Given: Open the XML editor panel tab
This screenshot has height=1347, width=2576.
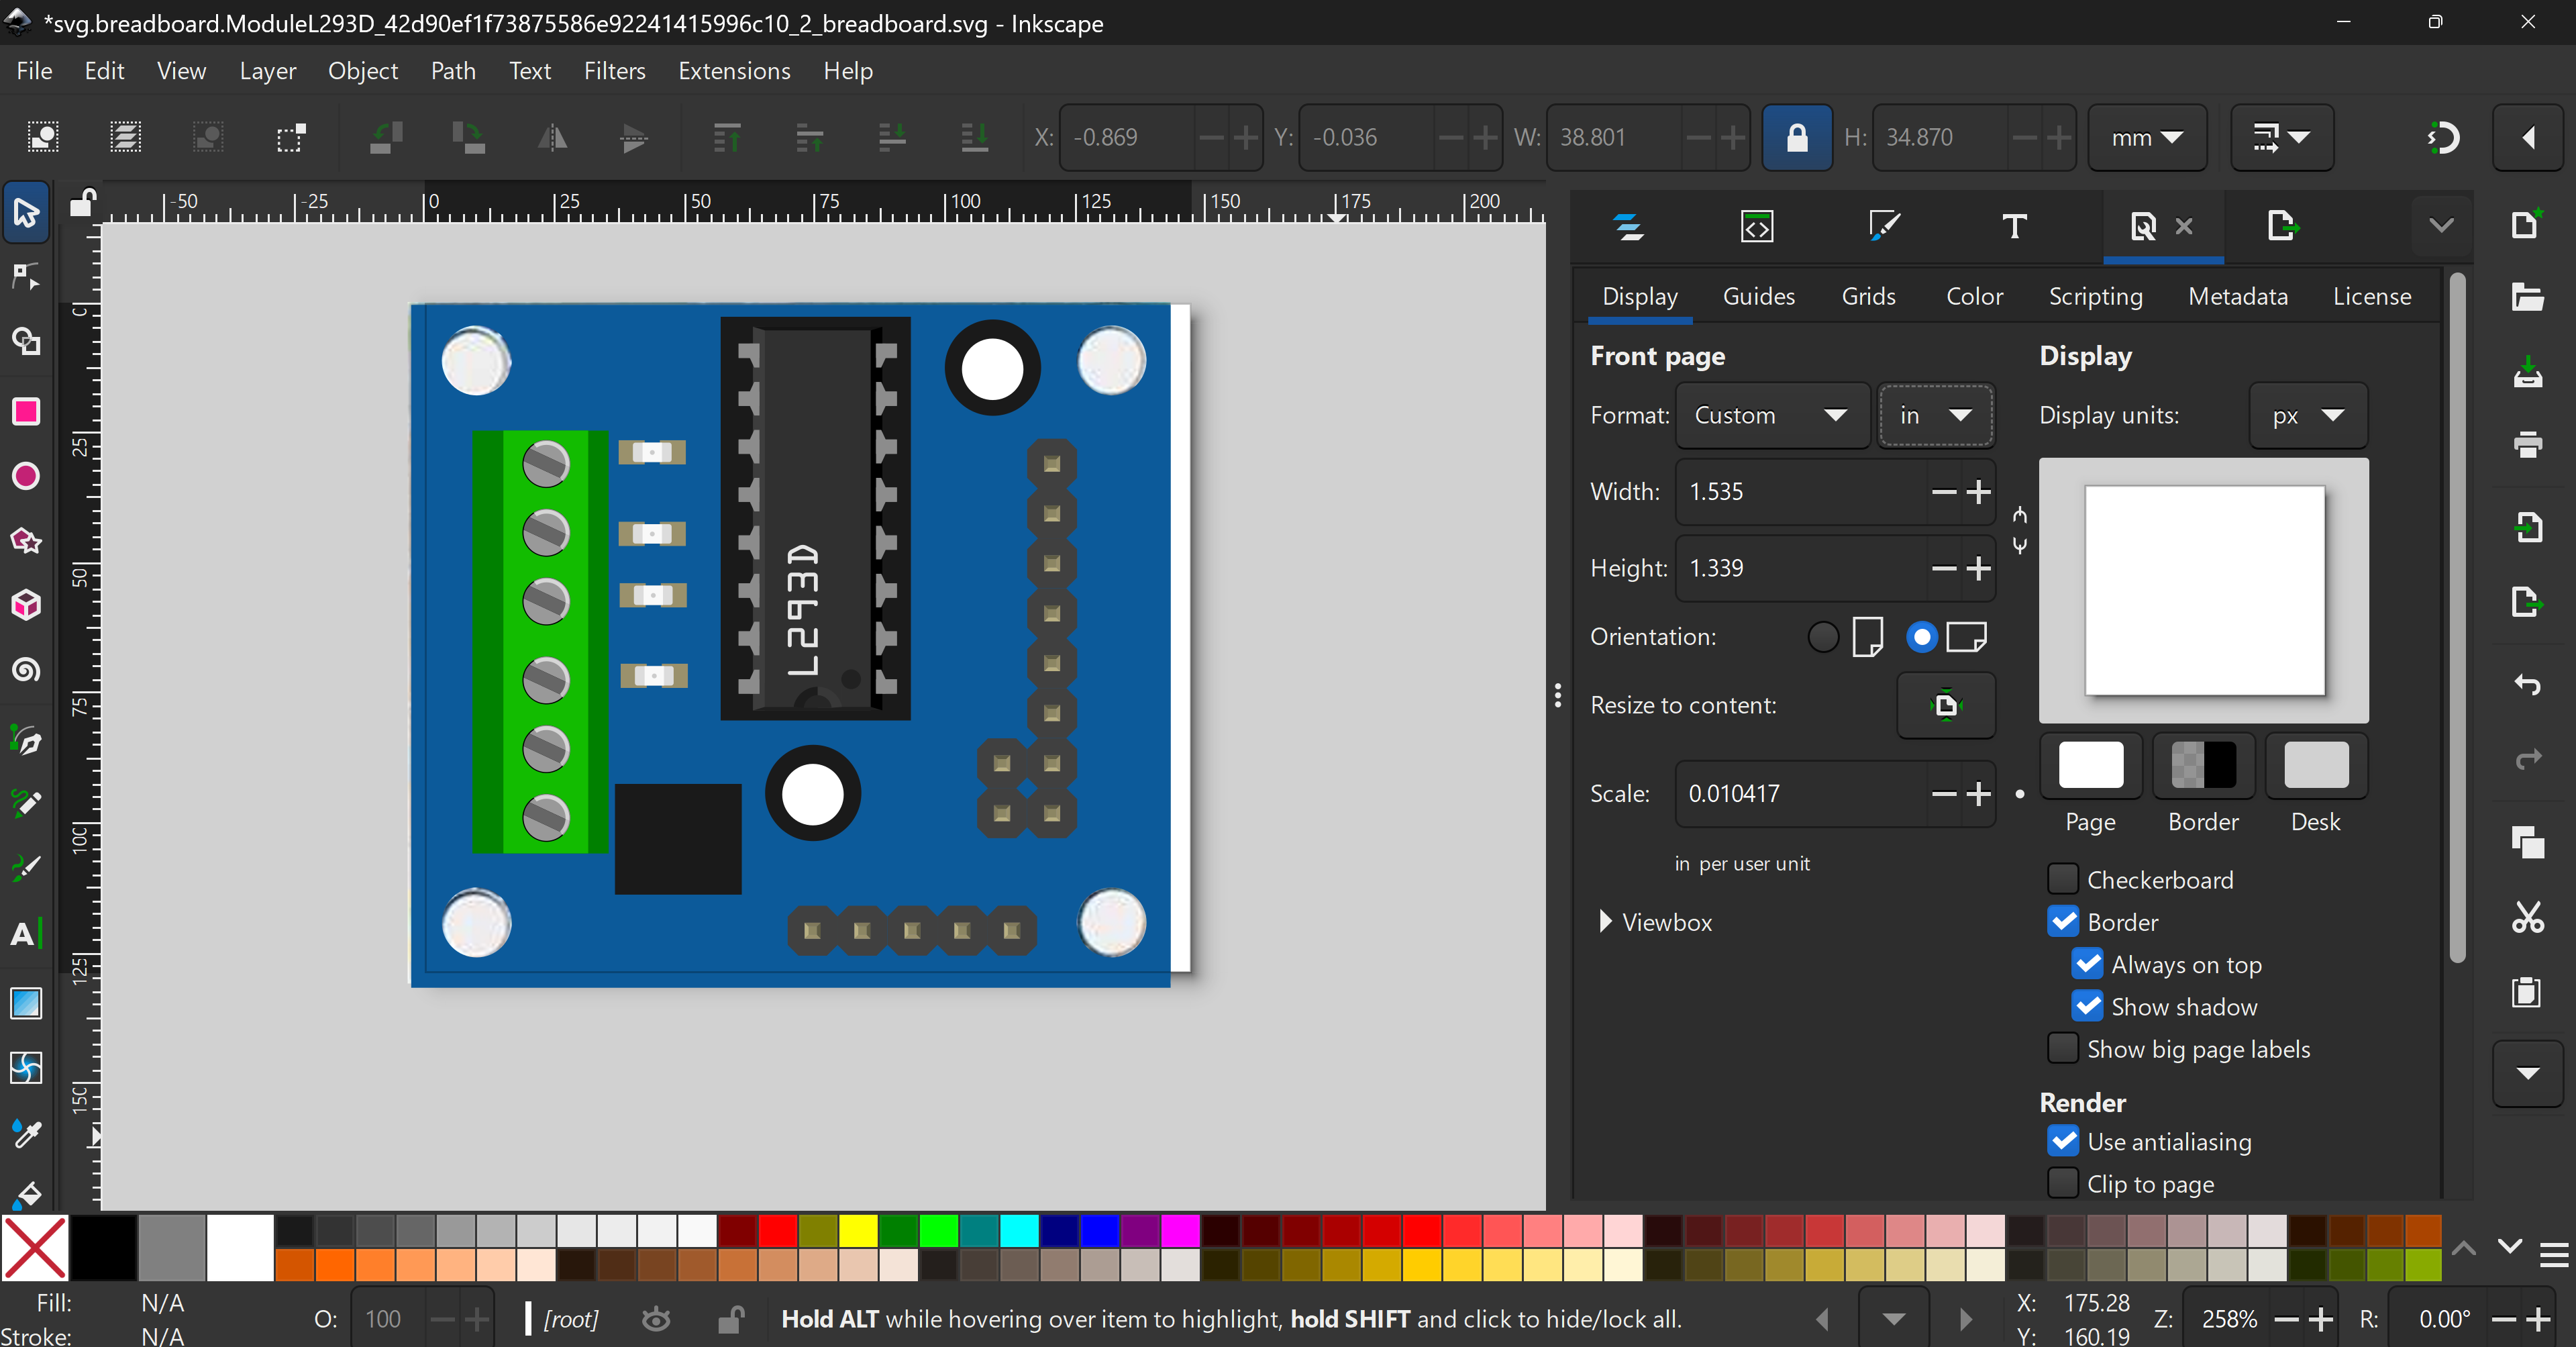Looking at the screenshot, I should (x=1757, y=227).
